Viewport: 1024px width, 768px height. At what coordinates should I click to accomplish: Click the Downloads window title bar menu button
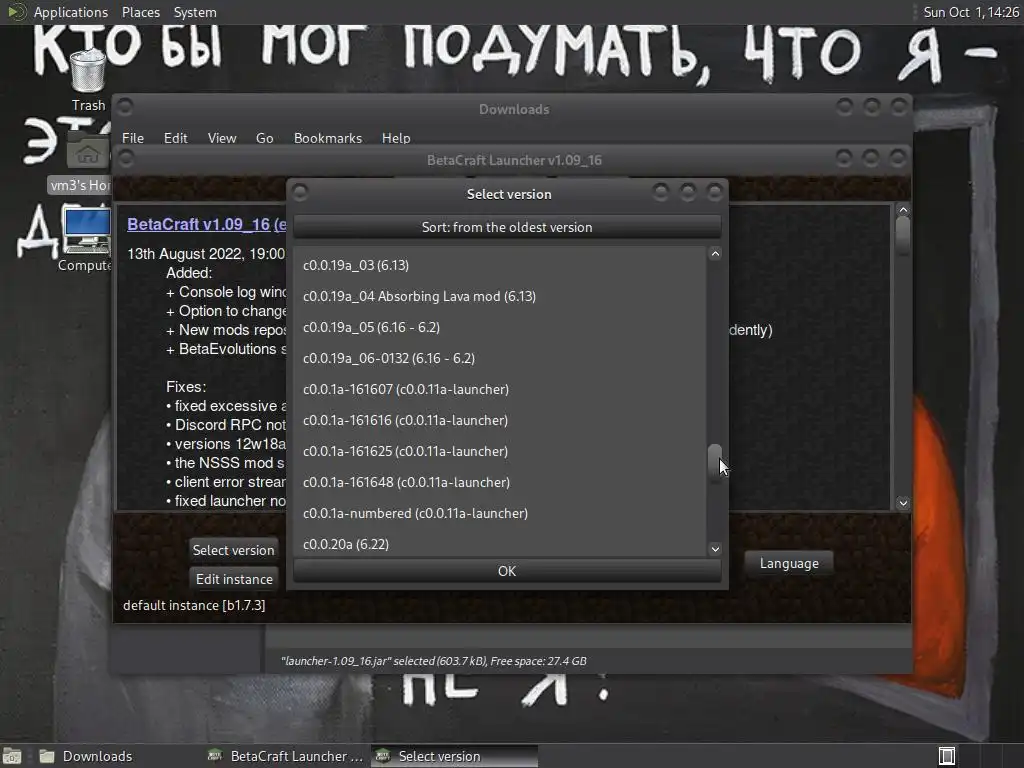click(125, 106)
